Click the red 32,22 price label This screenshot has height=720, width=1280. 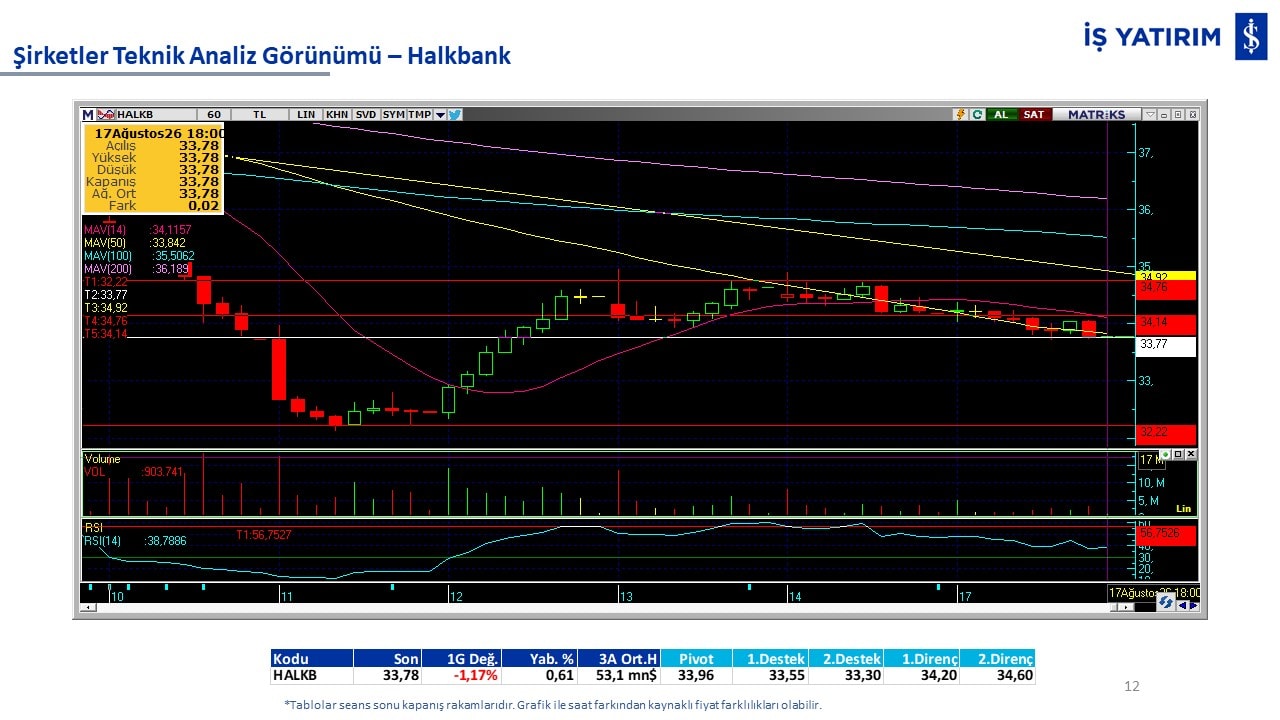1166,433
